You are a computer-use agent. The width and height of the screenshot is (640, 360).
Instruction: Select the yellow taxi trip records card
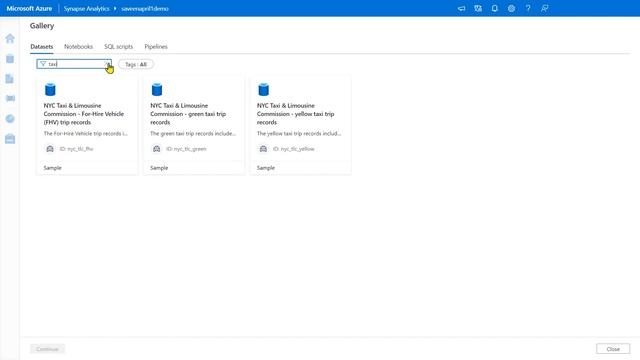301,125
